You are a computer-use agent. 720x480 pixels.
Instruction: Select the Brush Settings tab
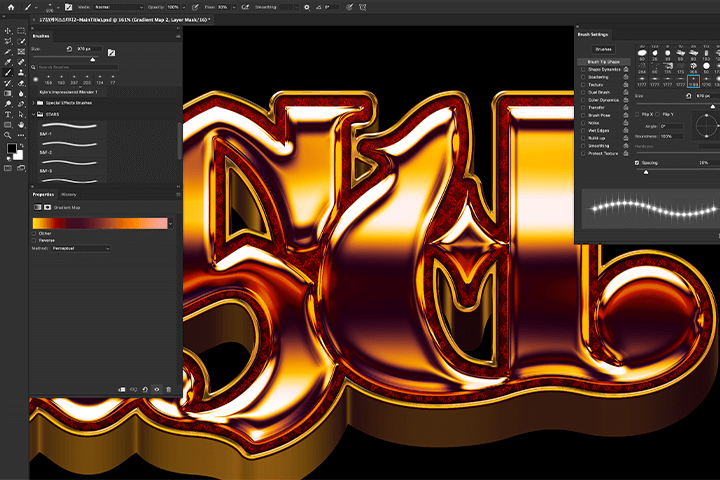click(593, 34)
